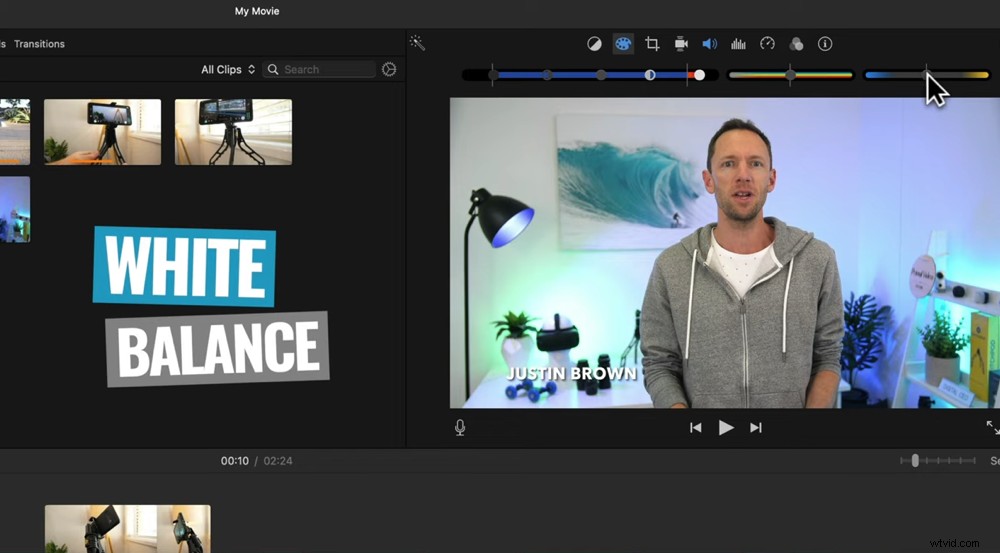Open the Clip Filter and Audio Effects tool
Image resolution: width=1000 pixels, height=553 pixels.
click(796, 44)
